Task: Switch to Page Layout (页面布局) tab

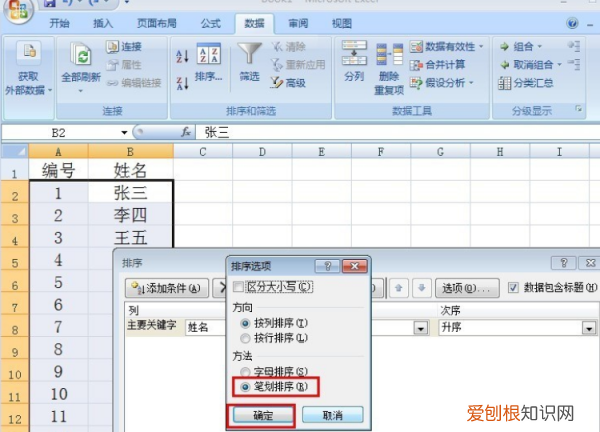Action: click(x=157, y=24)
